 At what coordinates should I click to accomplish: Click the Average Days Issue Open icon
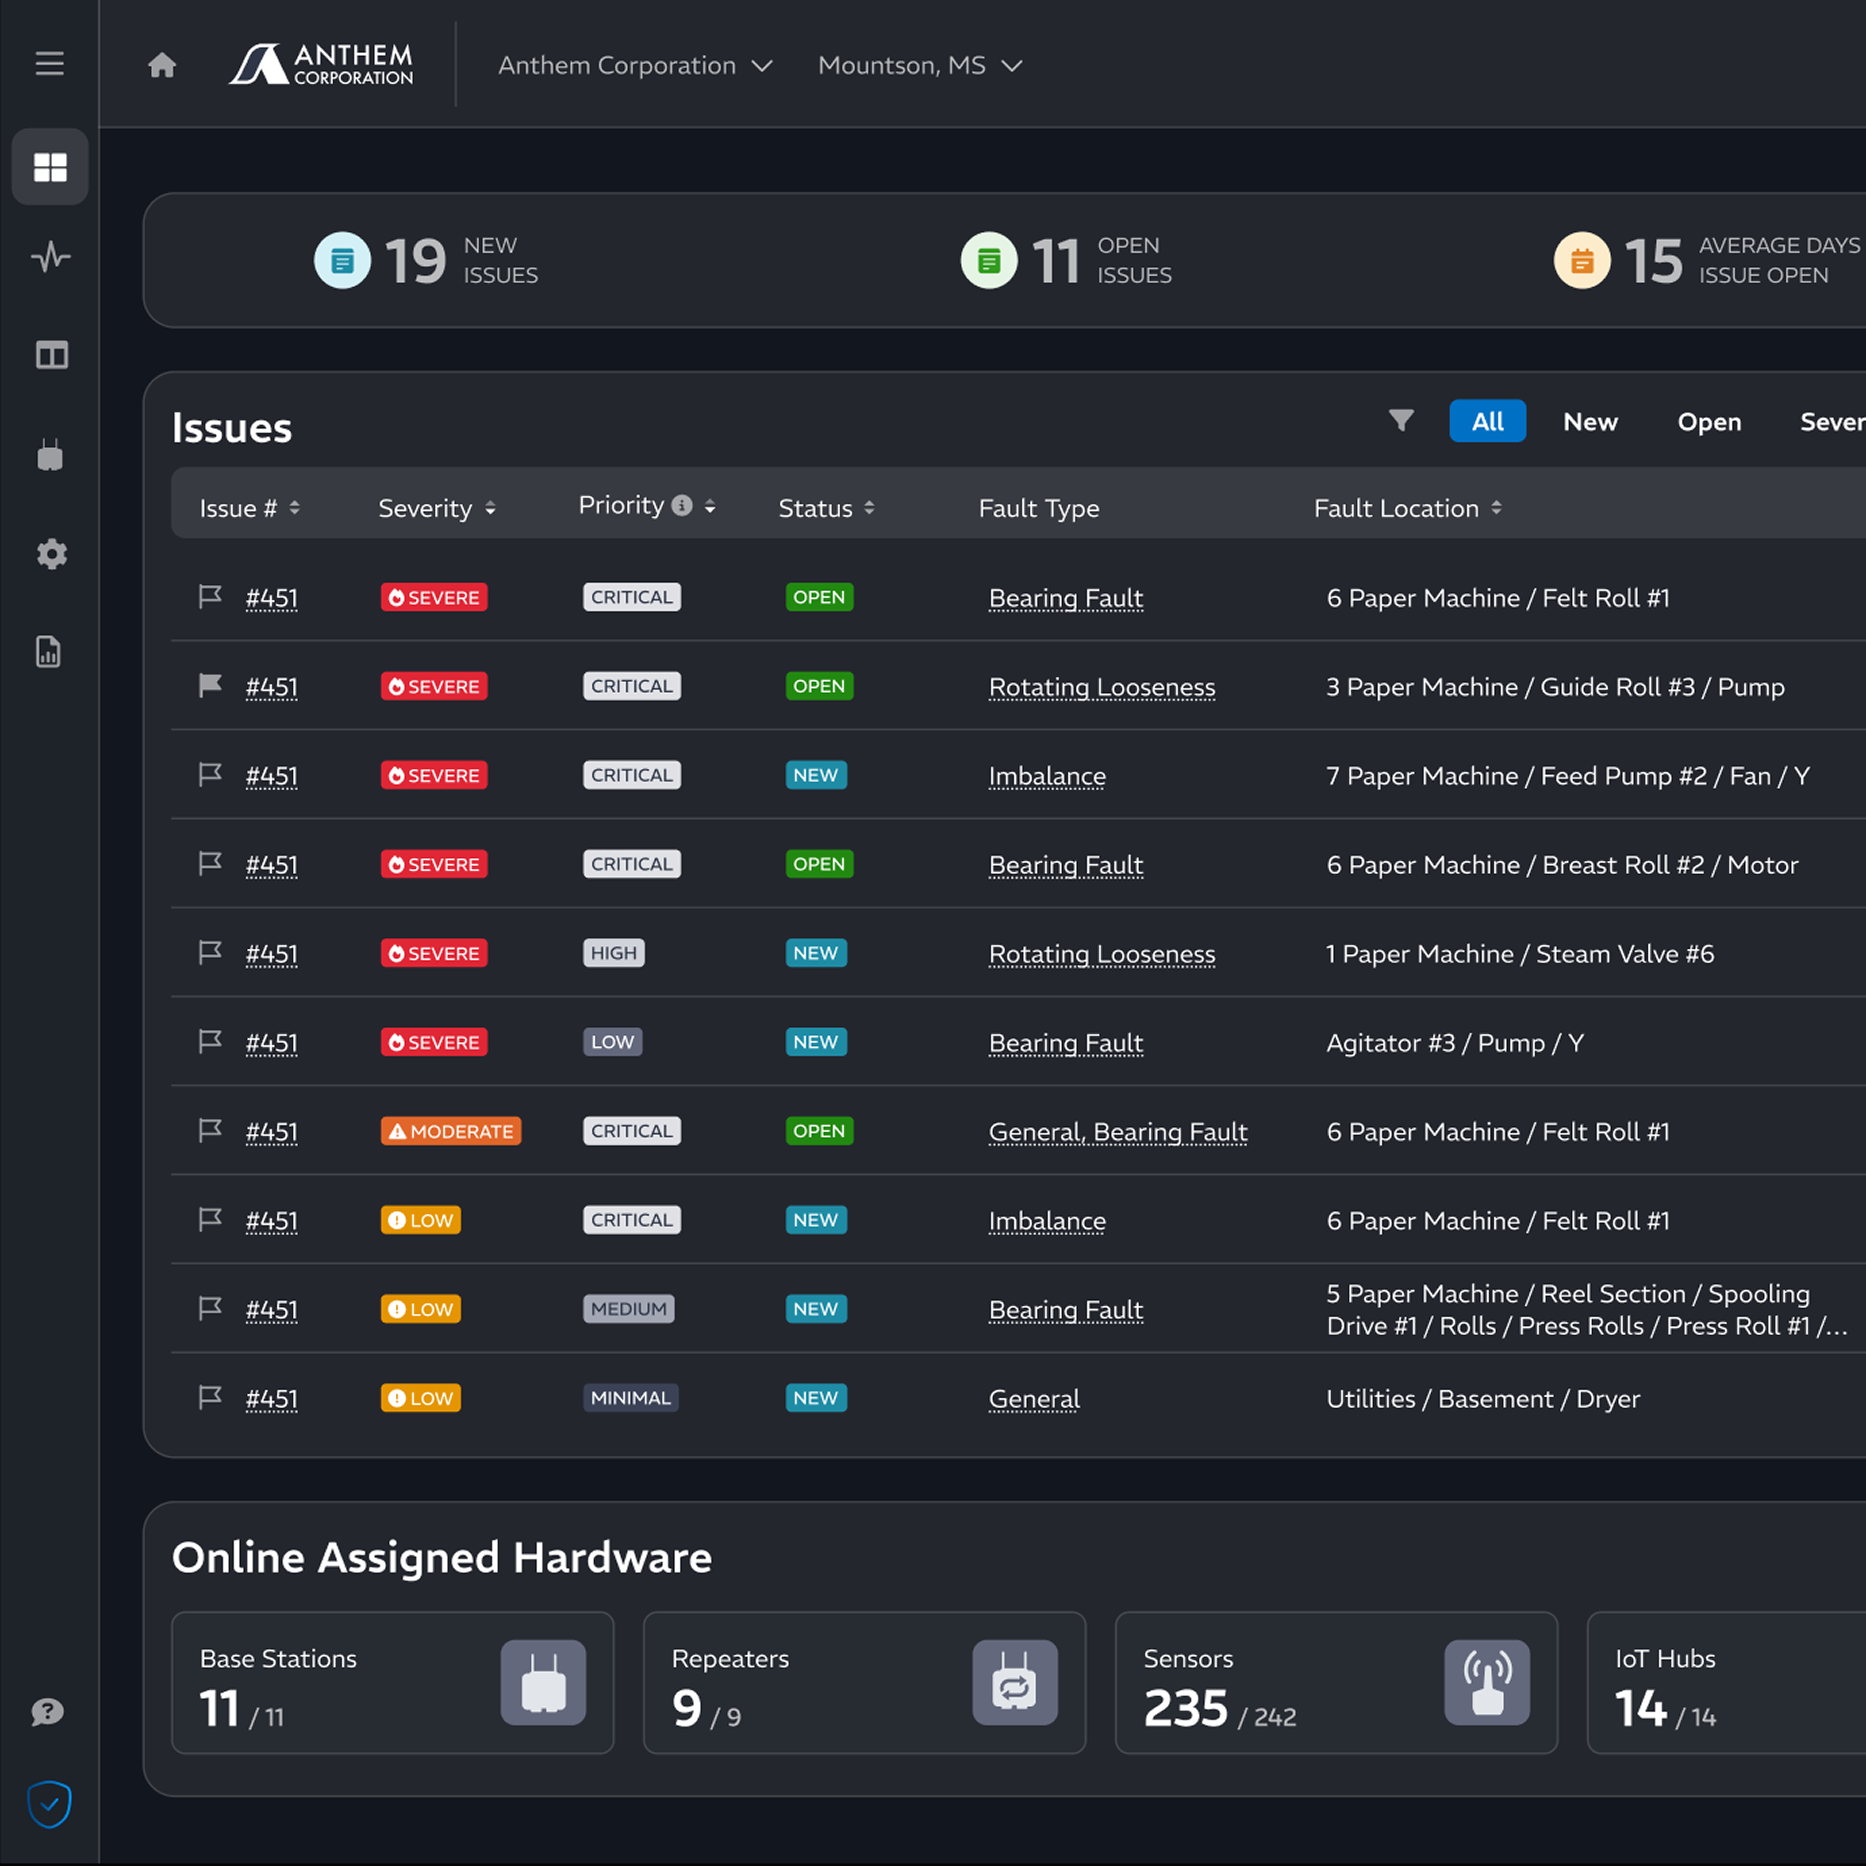[1582, 261]
